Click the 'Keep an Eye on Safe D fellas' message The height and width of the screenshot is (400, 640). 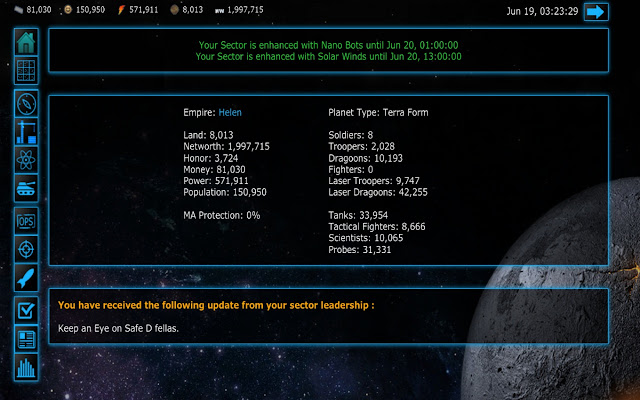(118, 328)
